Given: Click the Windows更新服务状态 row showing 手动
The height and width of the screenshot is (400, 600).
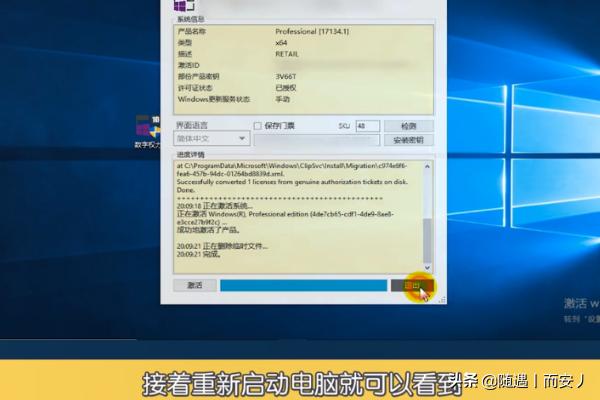Looking at the screenshot, I should point(283,99).
